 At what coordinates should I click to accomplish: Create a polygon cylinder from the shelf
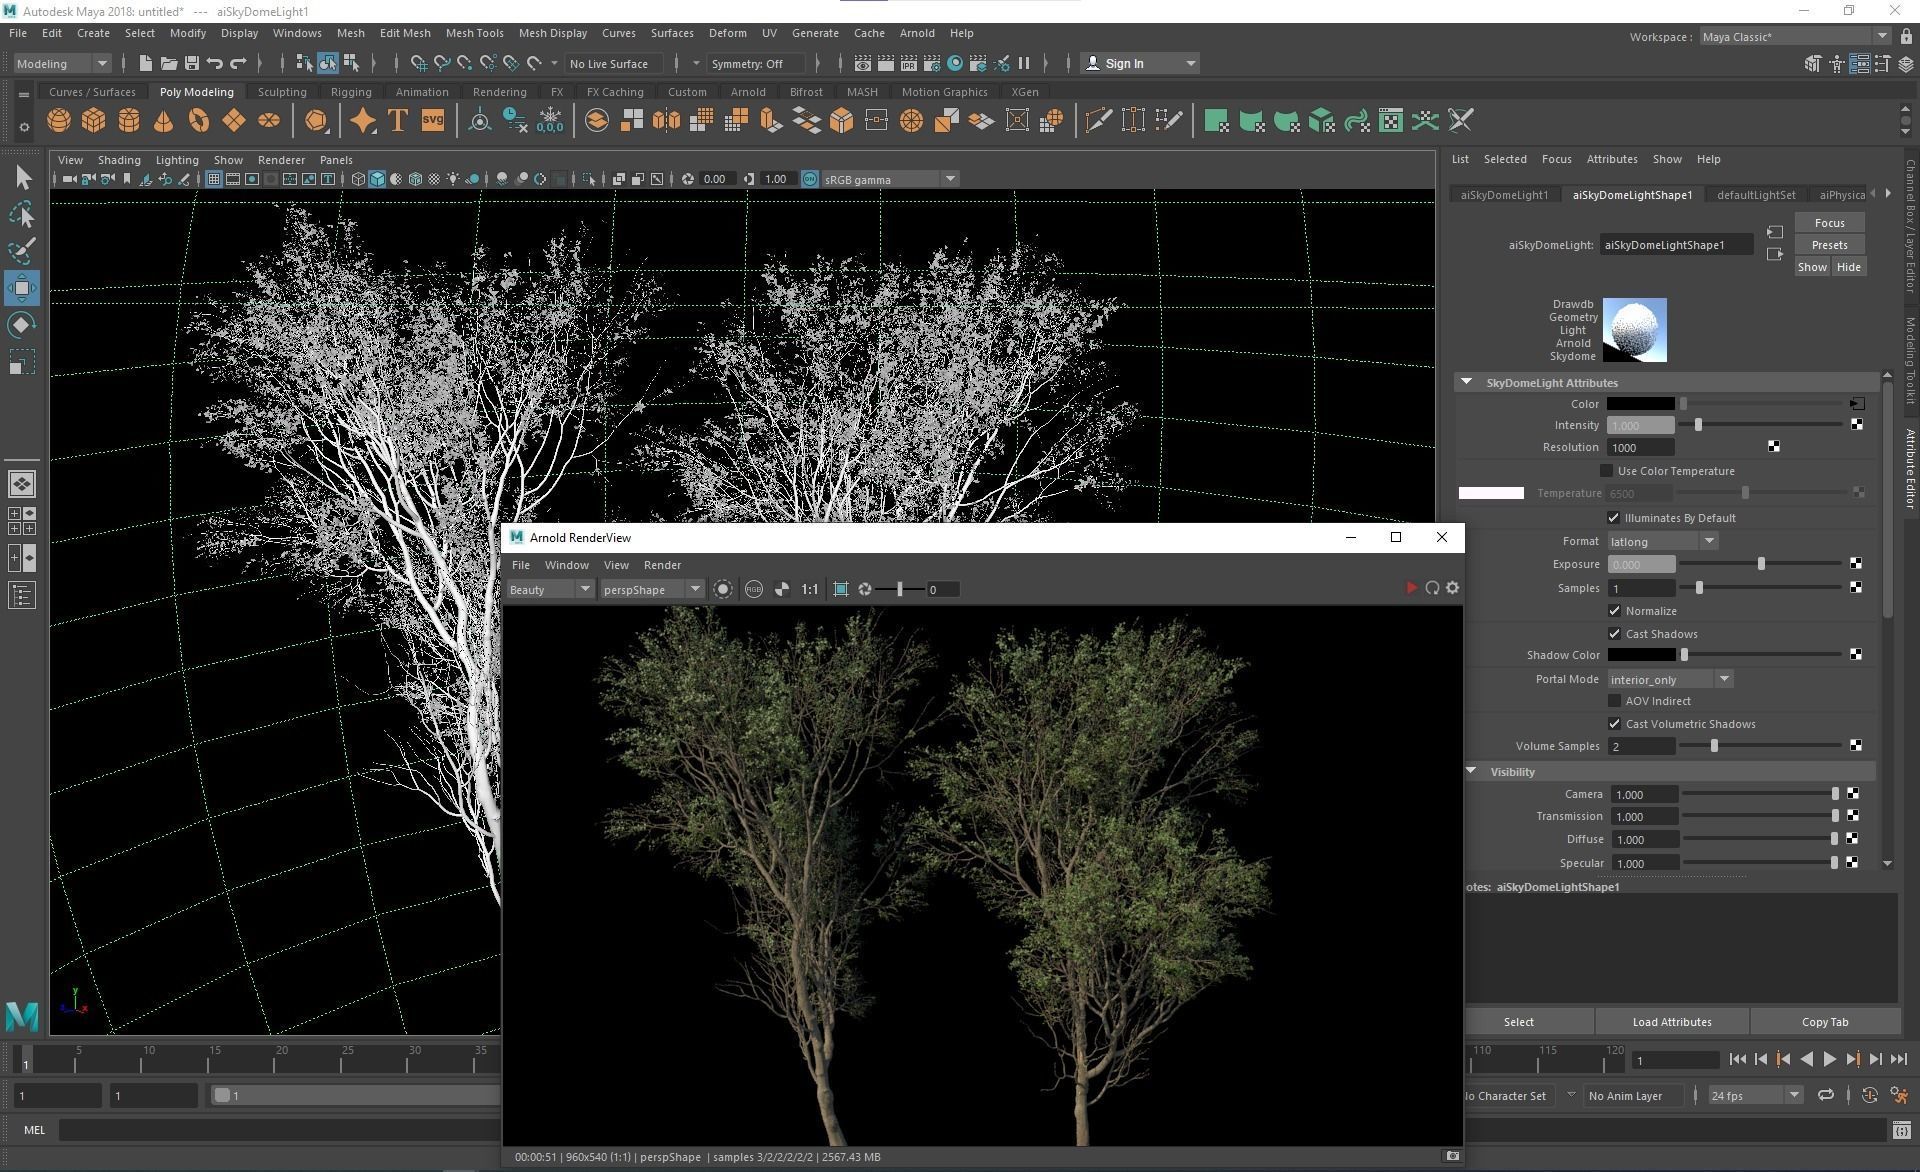(x=129, y=121)
